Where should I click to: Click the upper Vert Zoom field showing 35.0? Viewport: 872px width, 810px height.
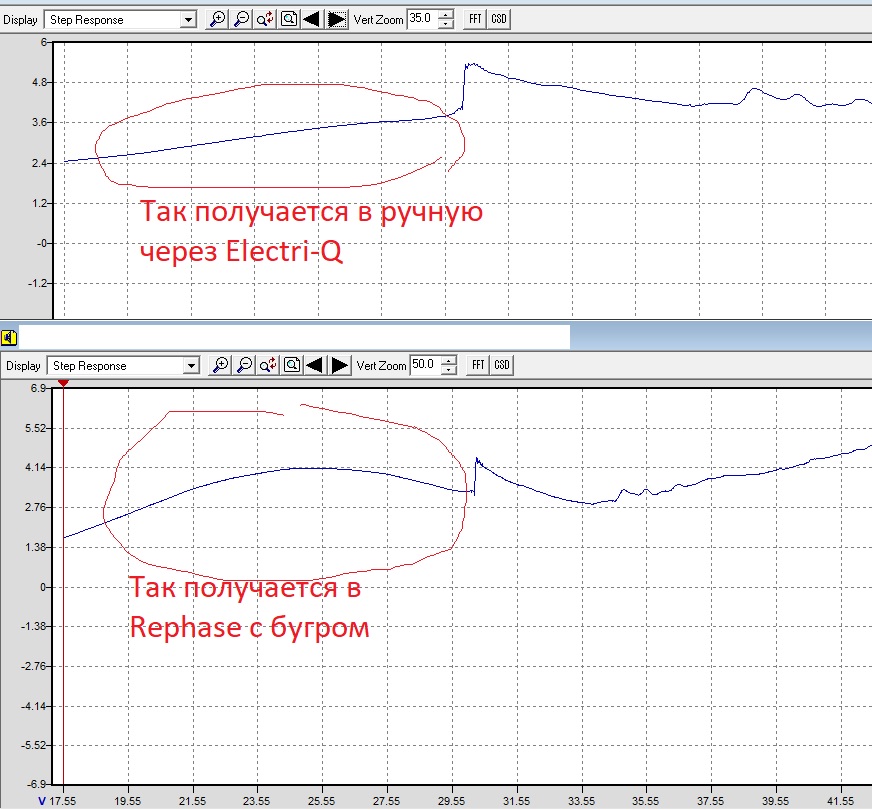click(x=423, y=19)
